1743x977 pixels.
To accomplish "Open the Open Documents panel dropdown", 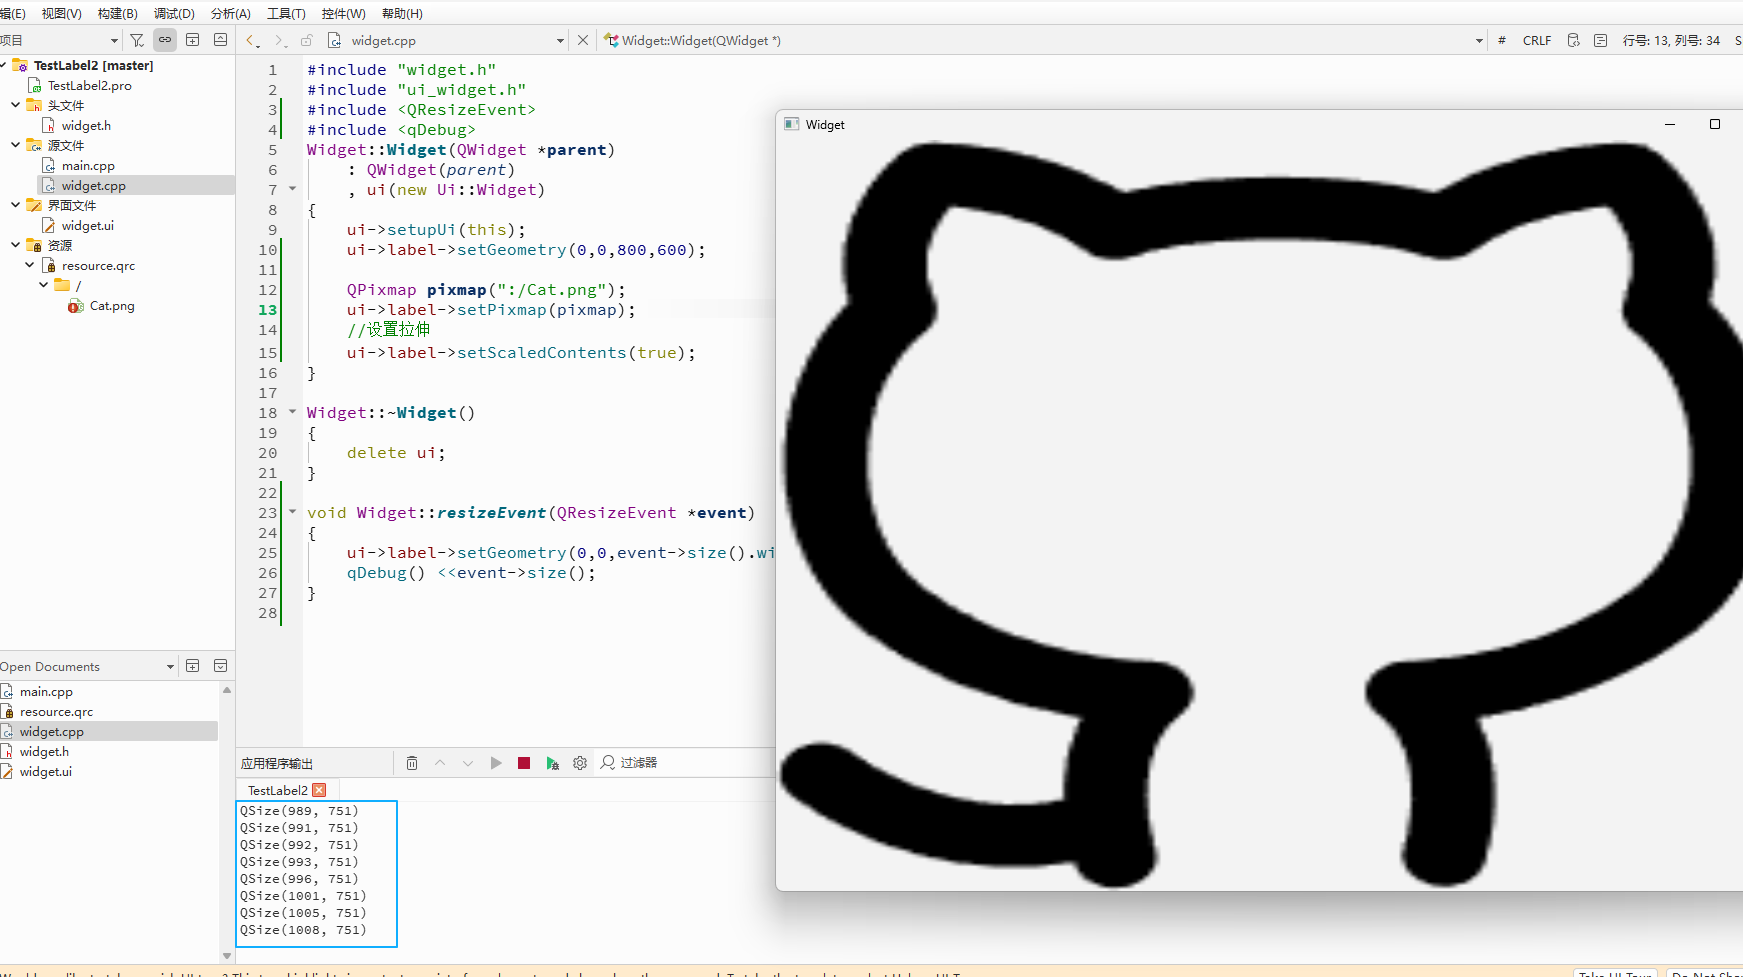I will pos(170,667).
